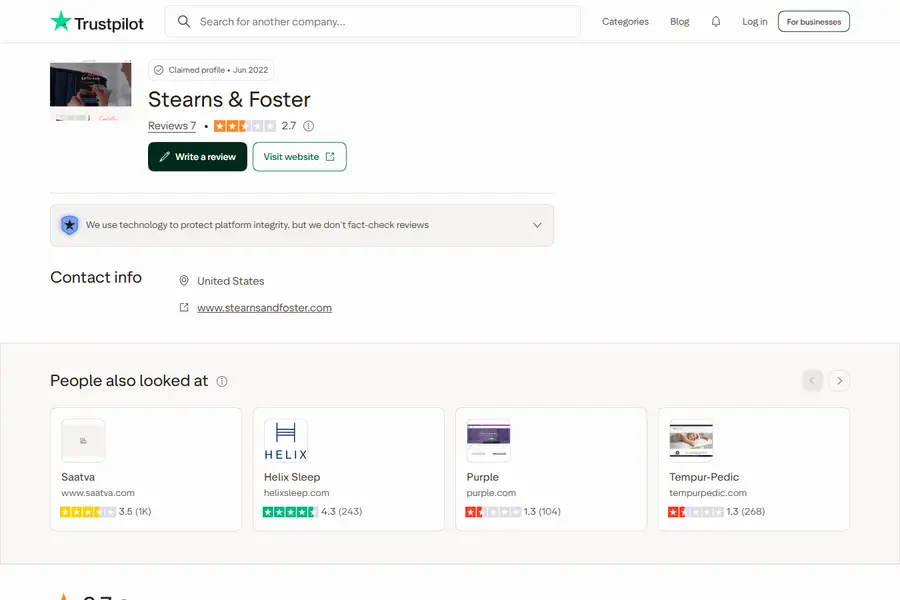The height and width of the screenshot is (600, 900).
Task: Click Log in
Action: tap(754, 22)
